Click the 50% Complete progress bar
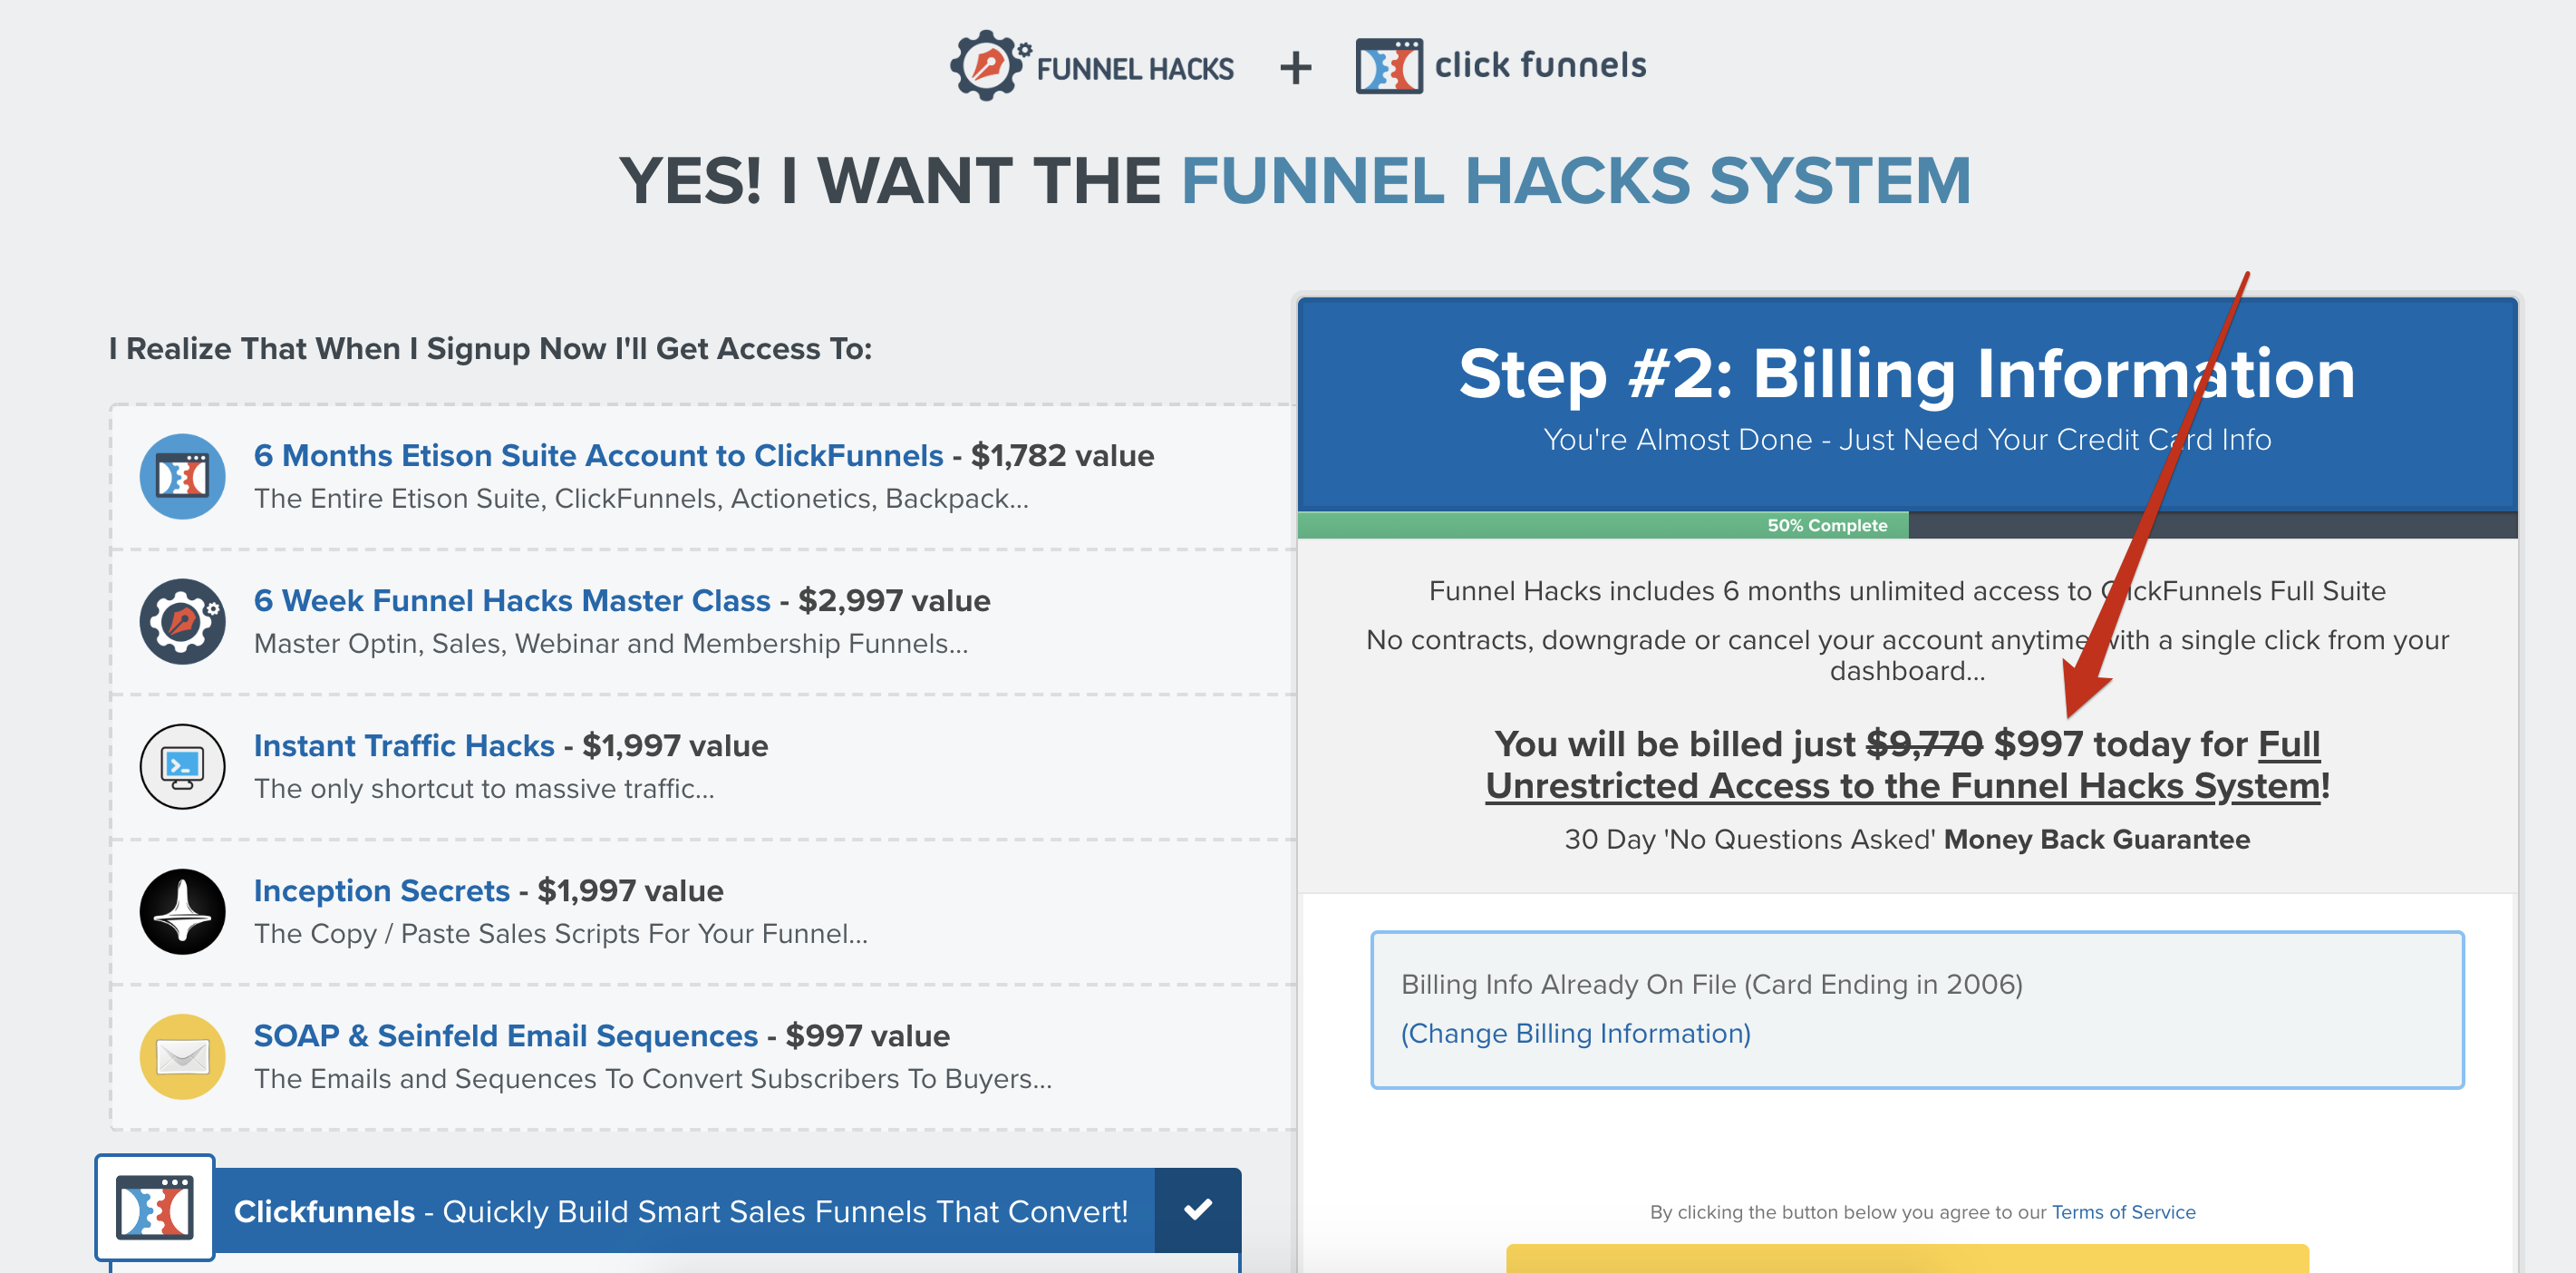The width and height of the screenshot is (2576, 1273). coord(1826,525)
